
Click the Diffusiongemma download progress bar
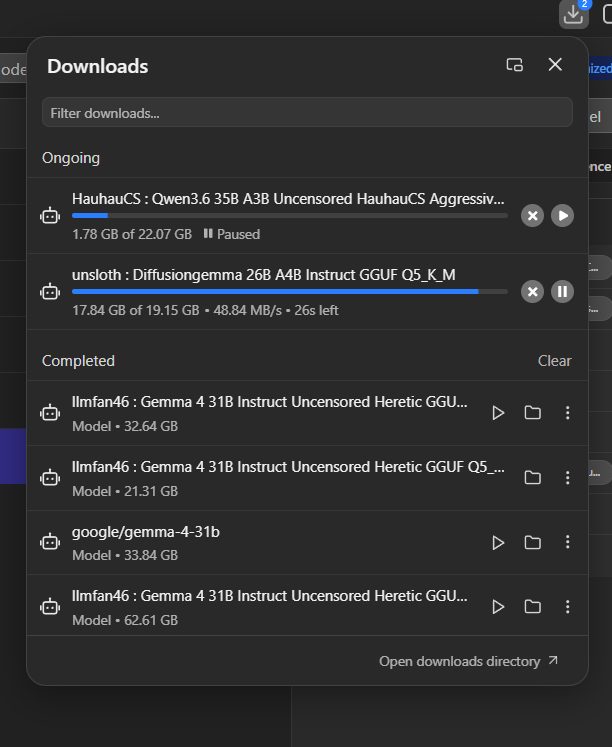[x=290, y=292]
